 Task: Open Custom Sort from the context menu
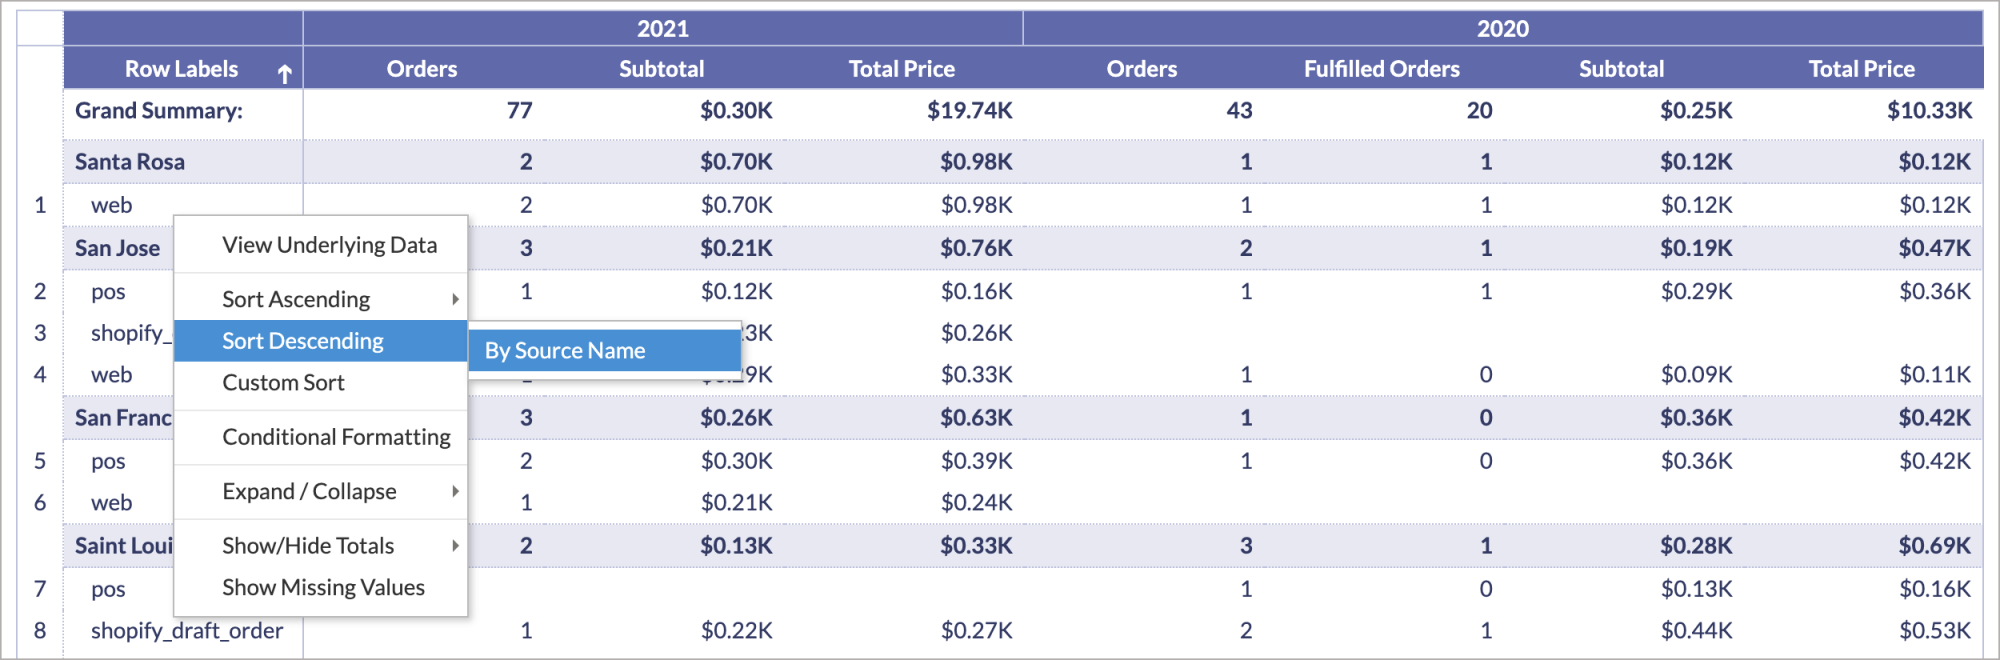pyautogui.click(x=283, y=383)
